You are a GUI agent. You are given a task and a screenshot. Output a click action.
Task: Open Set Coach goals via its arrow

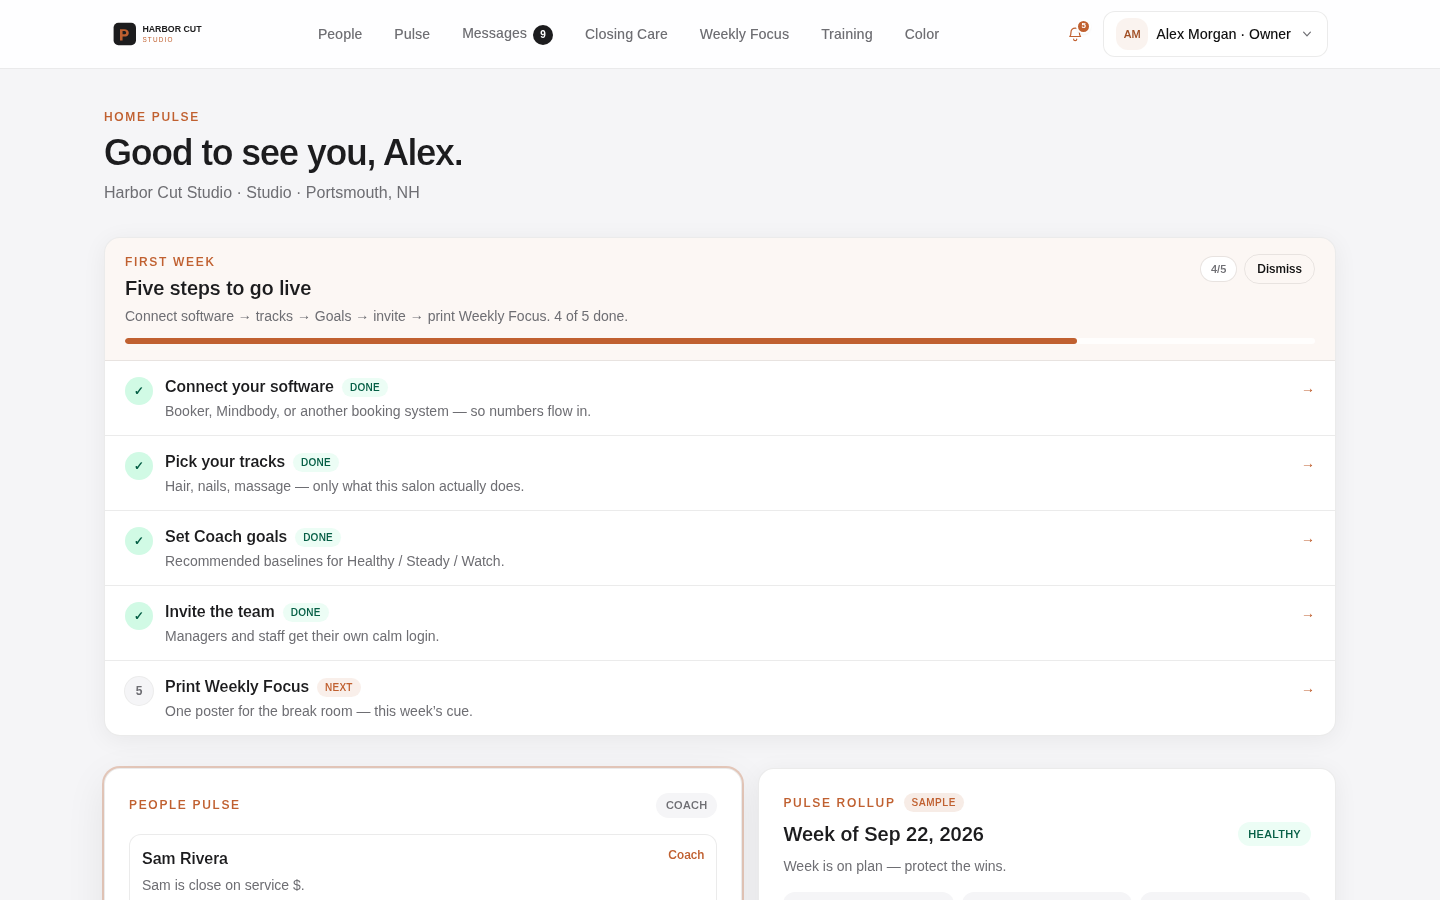pyautogui.click(x=1308, y=540)
